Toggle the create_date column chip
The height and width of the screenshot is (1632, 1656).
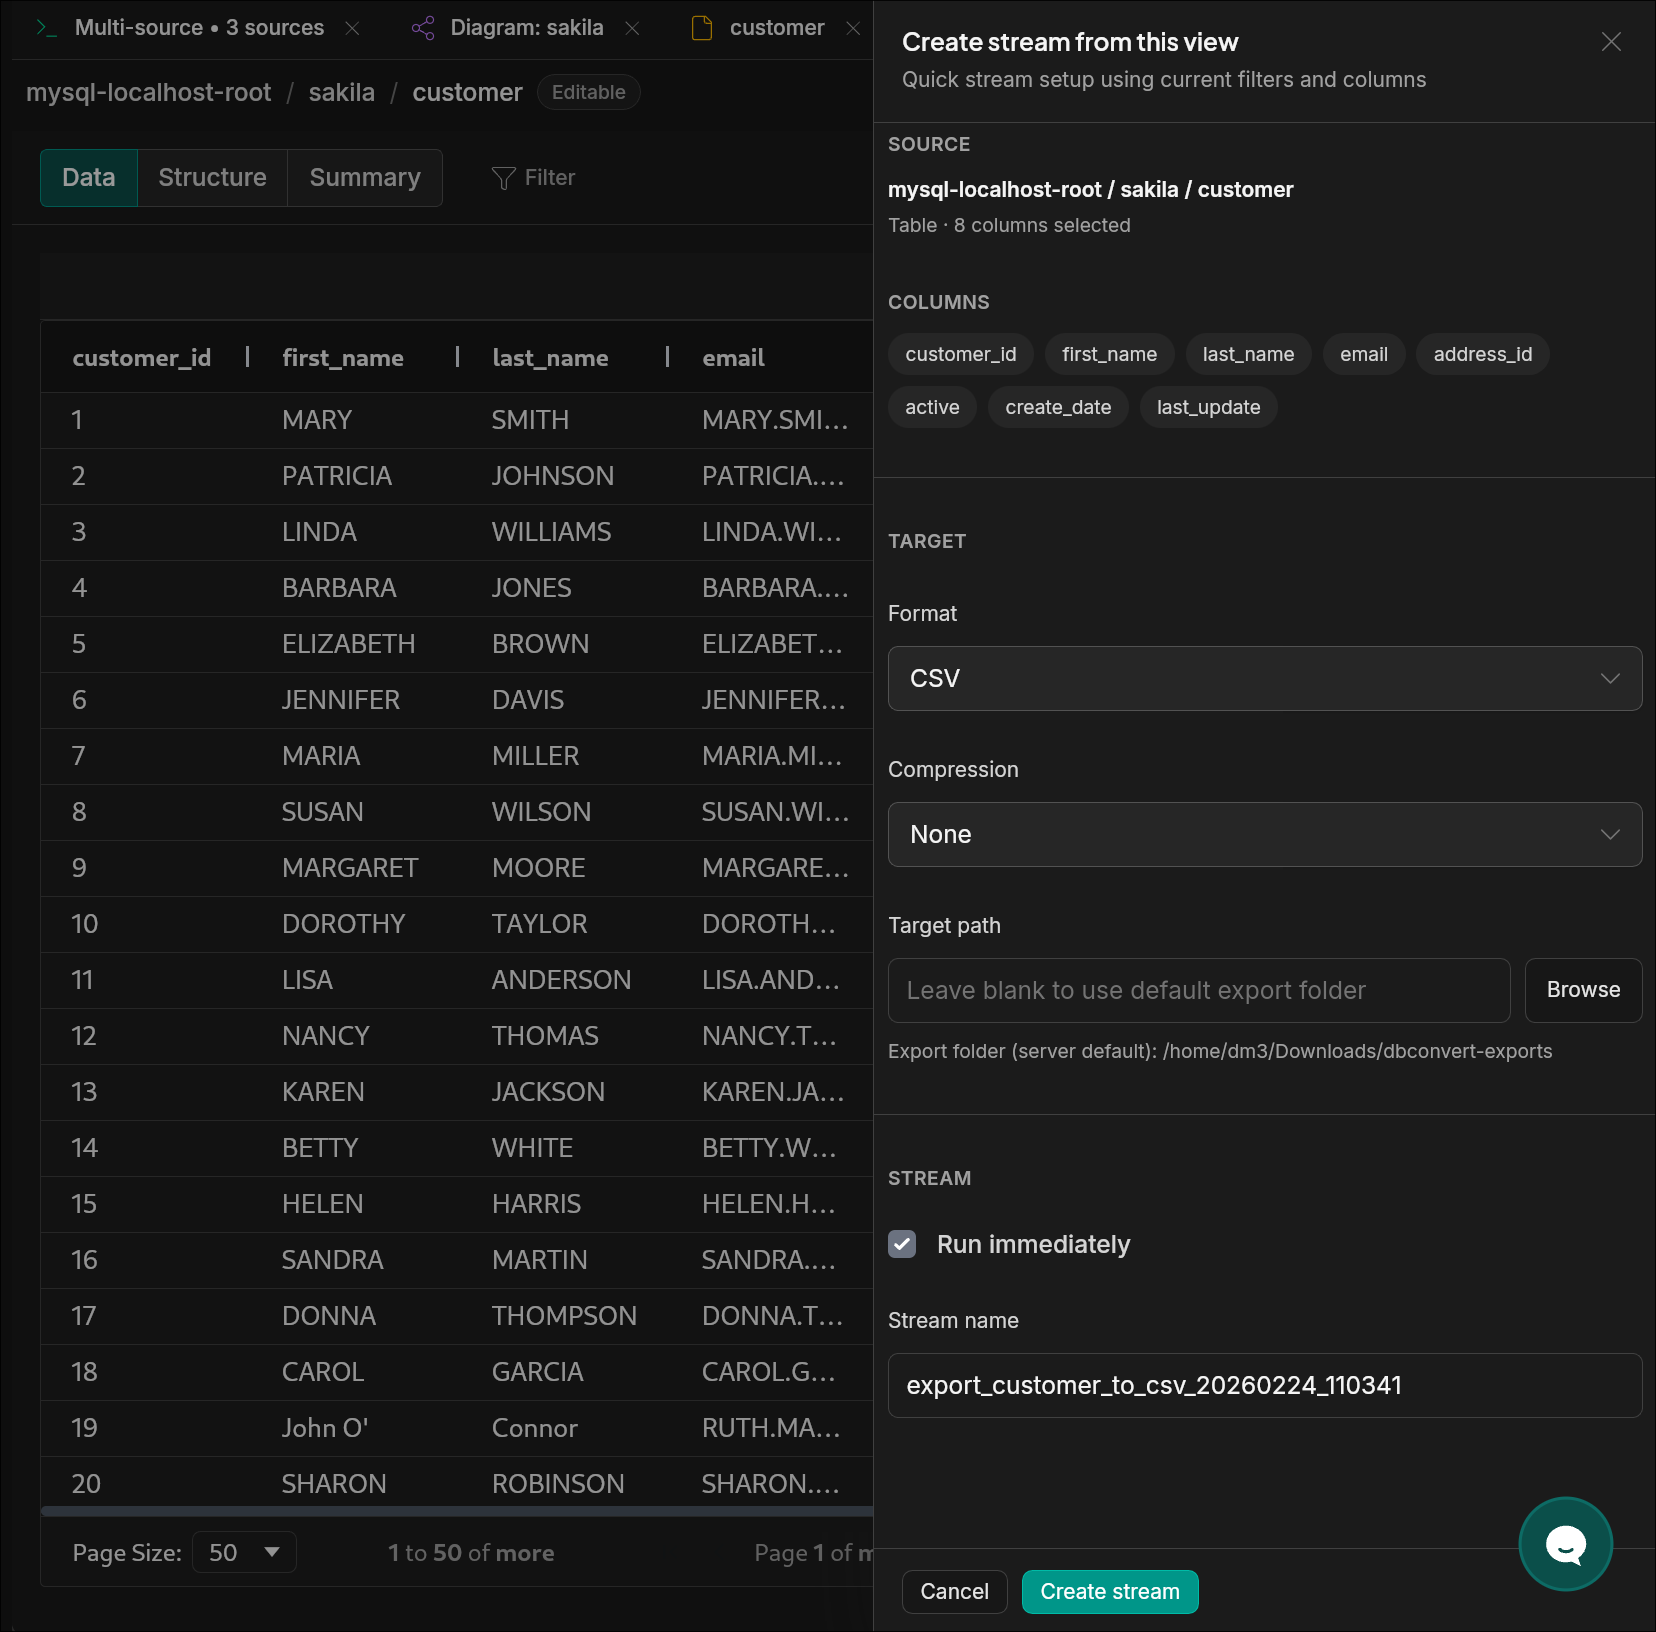1057,407
